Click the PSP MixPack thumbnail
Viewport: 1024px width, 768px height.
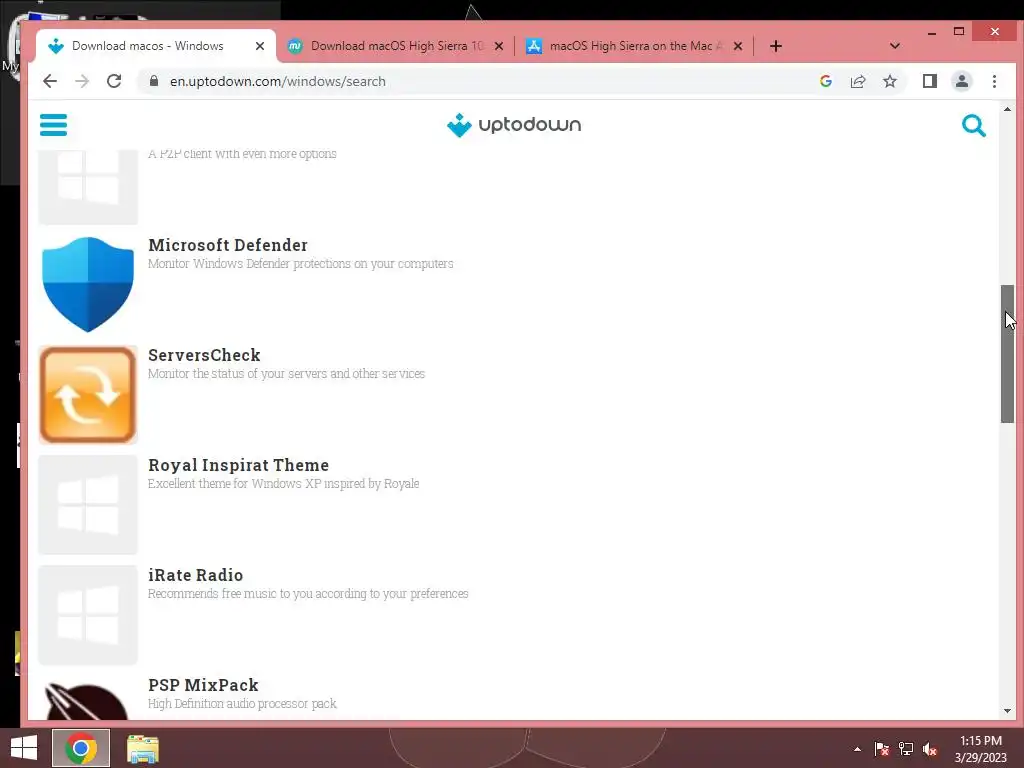click(x=88, y=699)
